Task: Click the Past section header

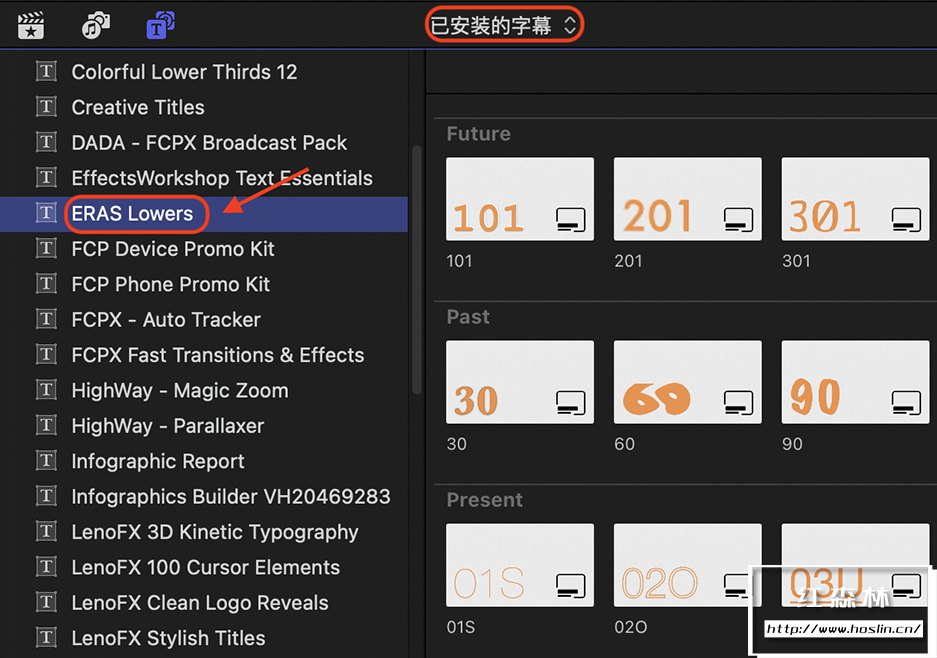Action: click(468, 317)
